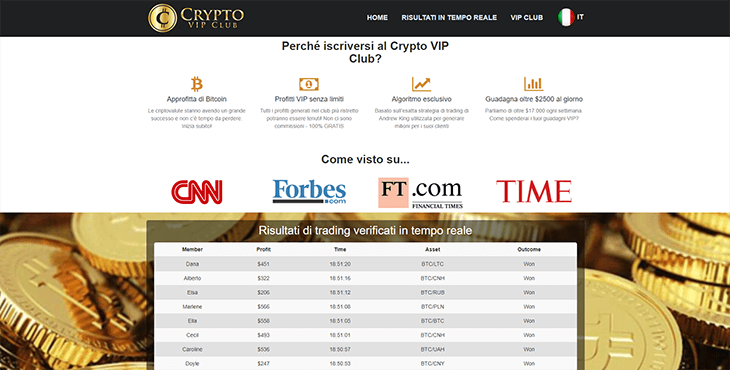Click the CNN logo
The width and height of the screenshot is (730, 370).
pyautogui.click(x=197, y=192)
